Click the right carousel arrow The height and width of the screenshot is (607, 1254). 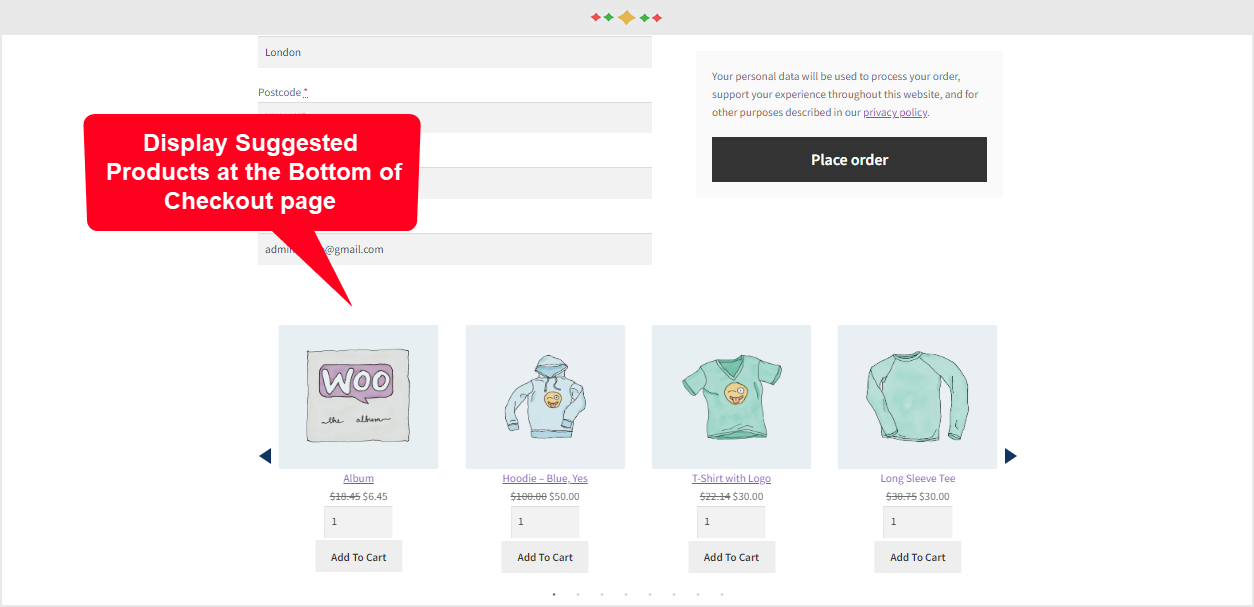[1010, 455]
